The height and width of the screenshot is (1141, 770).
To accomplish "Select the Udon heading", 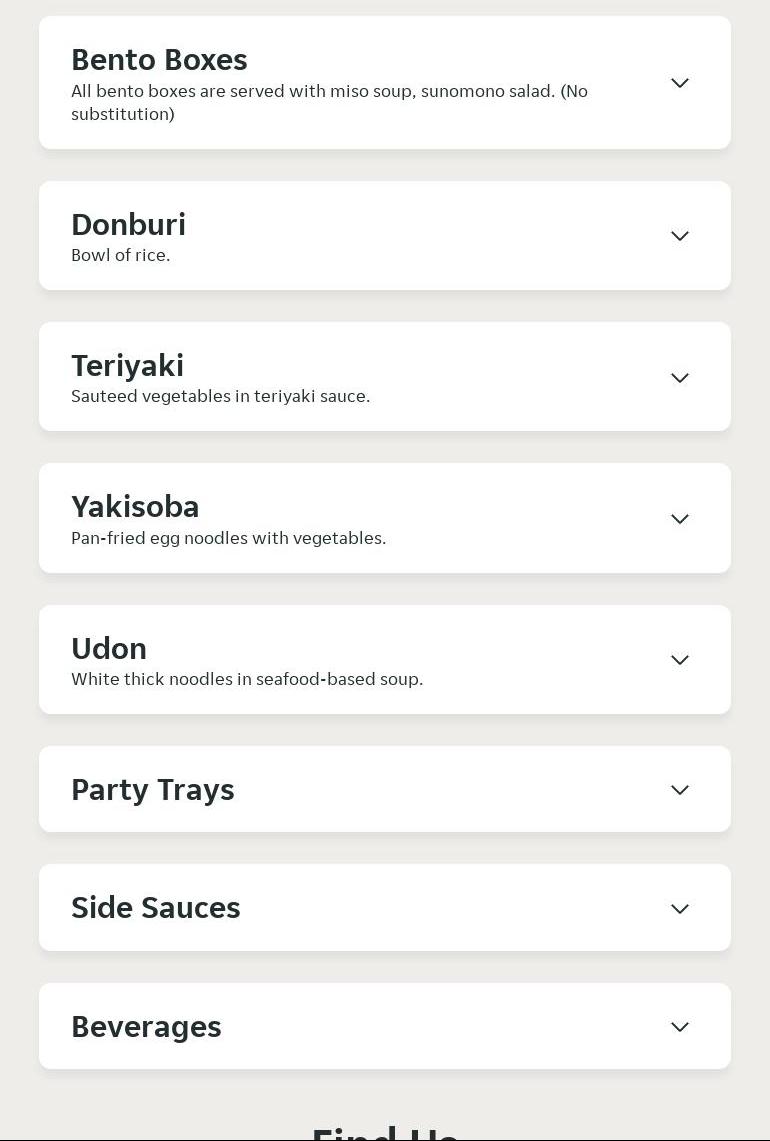I will [109, 649].
